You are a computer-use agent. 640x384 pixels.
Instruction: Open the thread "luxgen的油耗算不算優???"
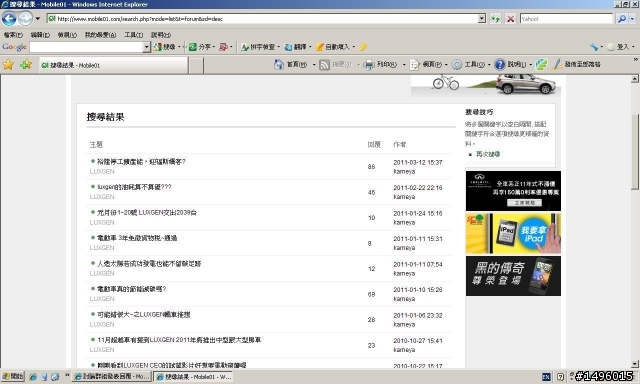click(134, 187)
